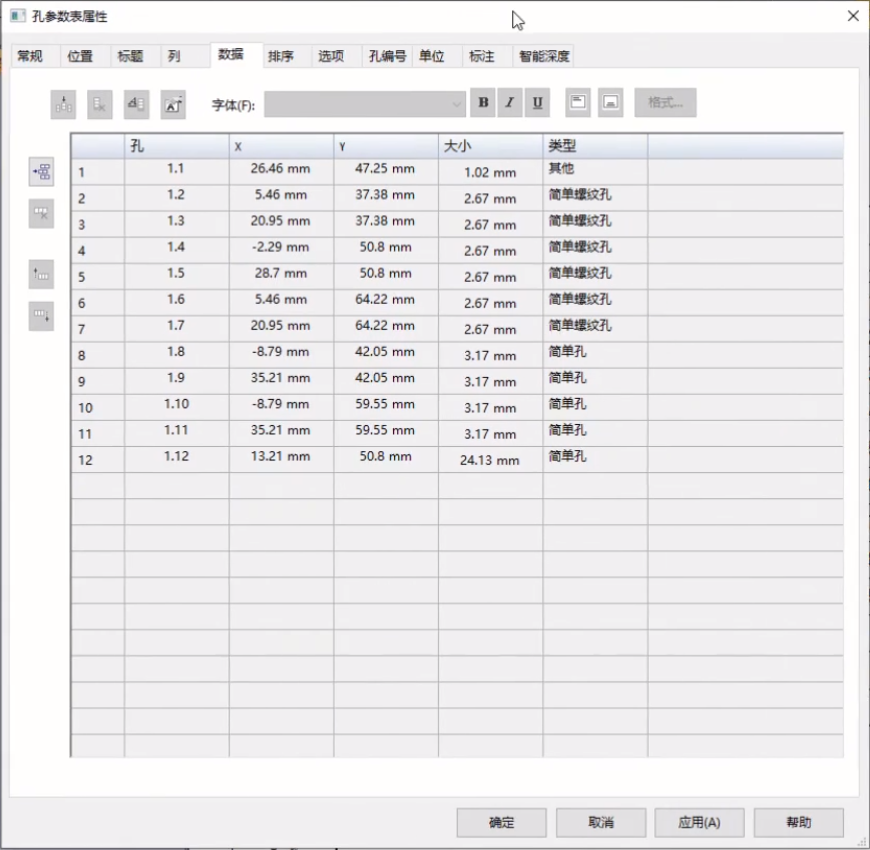
Task: Click the 24.13 mm size cell
Action: click(490, 459)
